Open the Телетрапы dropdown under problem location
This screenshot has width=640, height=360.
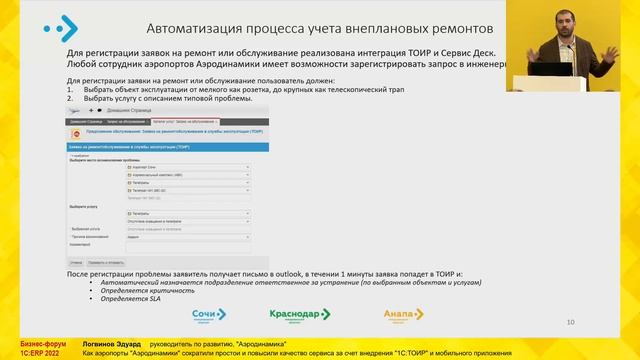[x=188, y=183]
